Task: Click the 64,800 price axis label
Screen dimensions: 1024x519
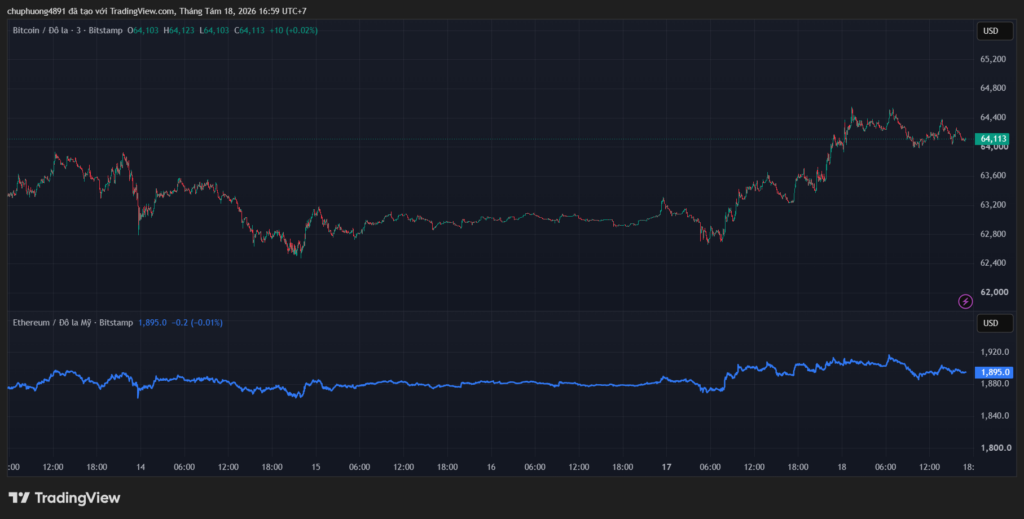Action: (993, 88)
